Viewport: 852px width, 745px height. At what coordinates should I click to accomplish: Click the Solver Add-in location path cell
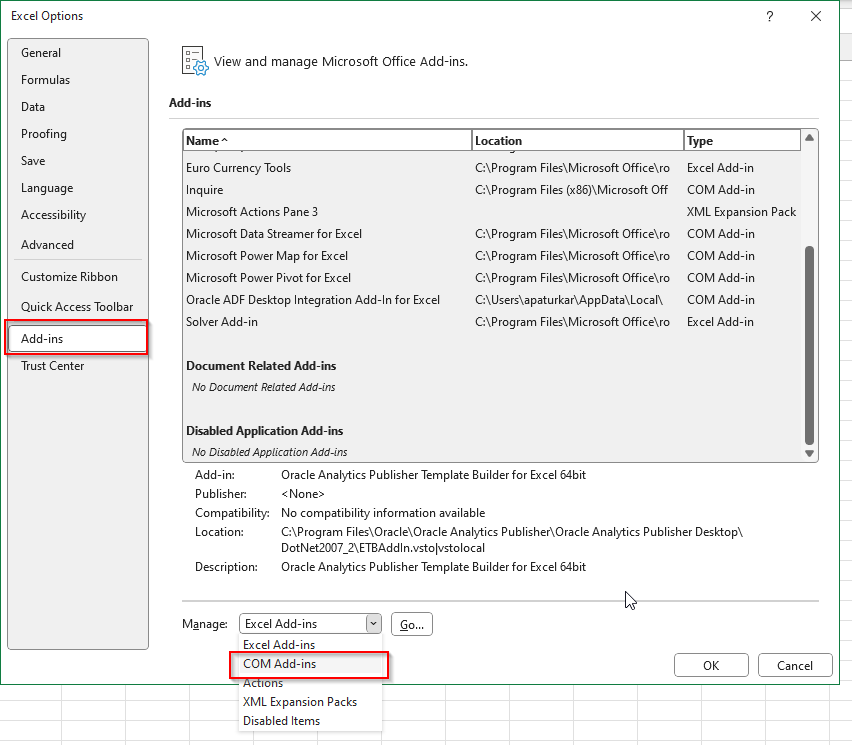pos(572,322)
